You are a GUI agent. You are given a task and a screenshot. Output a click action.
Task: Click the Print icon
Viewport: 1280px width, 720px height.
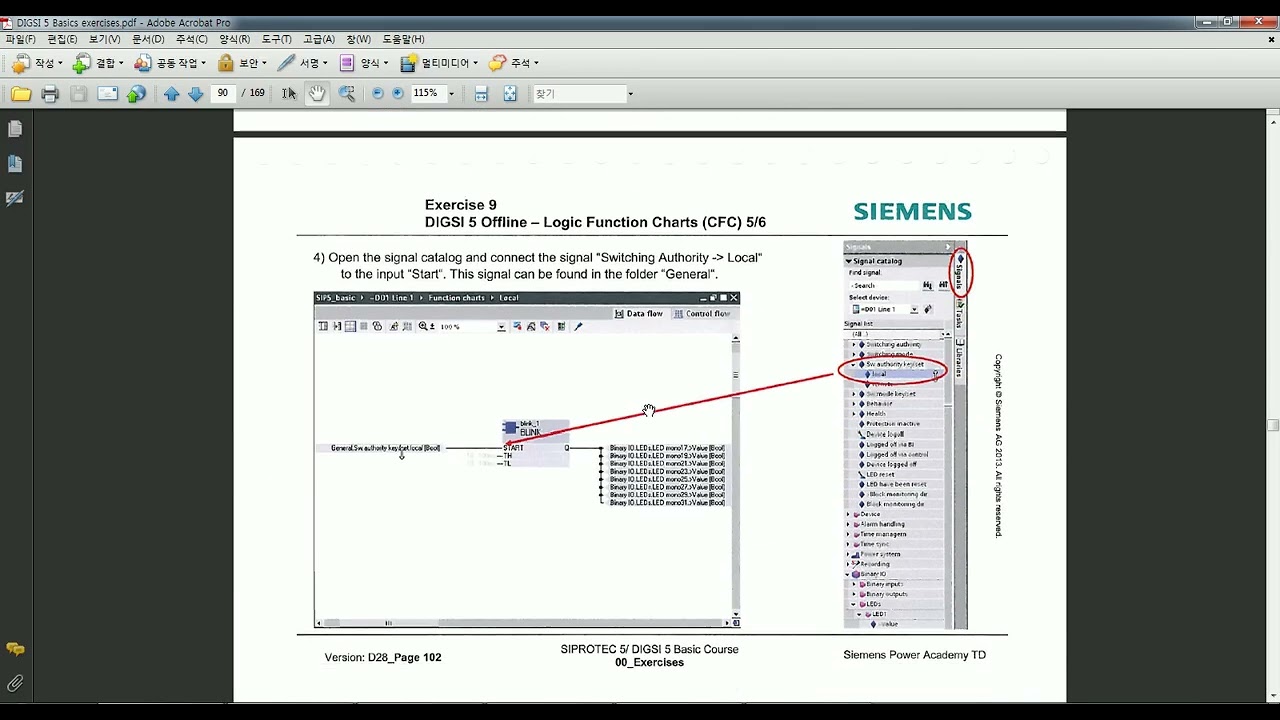click(x=50, y=93)
